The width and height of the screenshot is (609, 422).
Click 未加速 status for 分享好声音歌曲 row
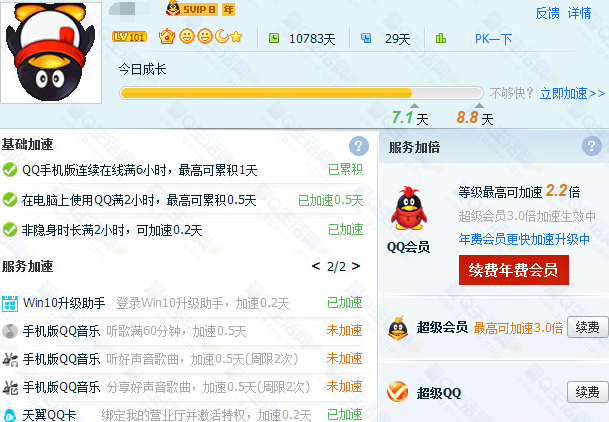pyautogui.click(x=345, y=386)
